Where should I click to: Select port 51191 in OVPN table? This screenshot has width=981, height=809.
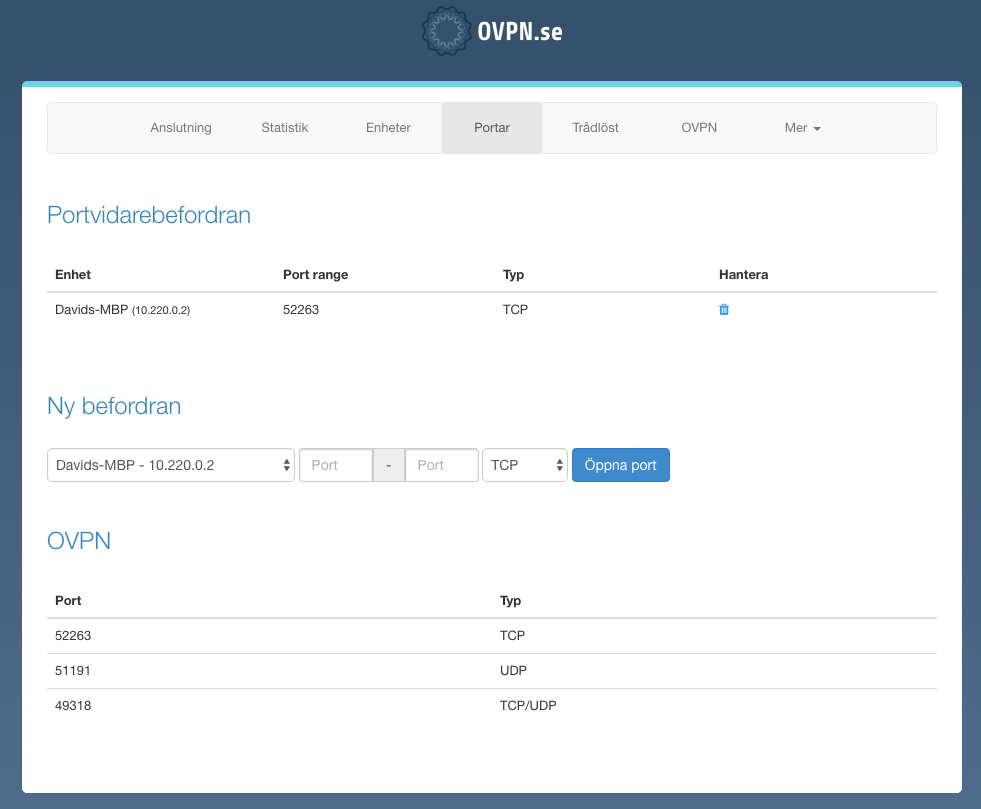pyautogui.click(x=73, y=671)
